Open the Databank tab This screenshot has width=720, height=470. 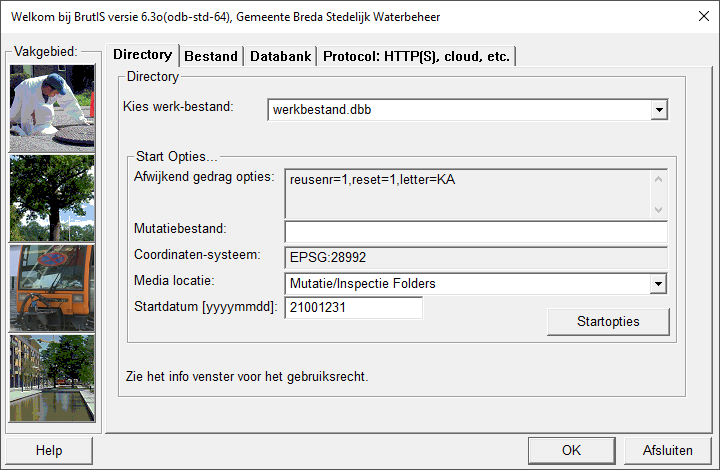[280, 56]
